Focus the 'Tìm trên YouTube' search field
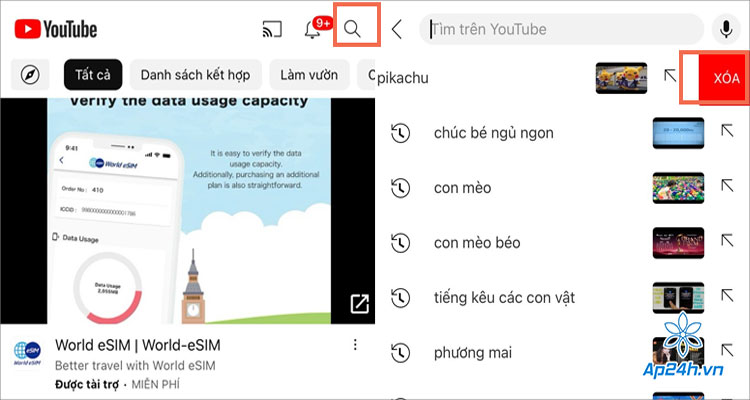 (x=562, y=29)
